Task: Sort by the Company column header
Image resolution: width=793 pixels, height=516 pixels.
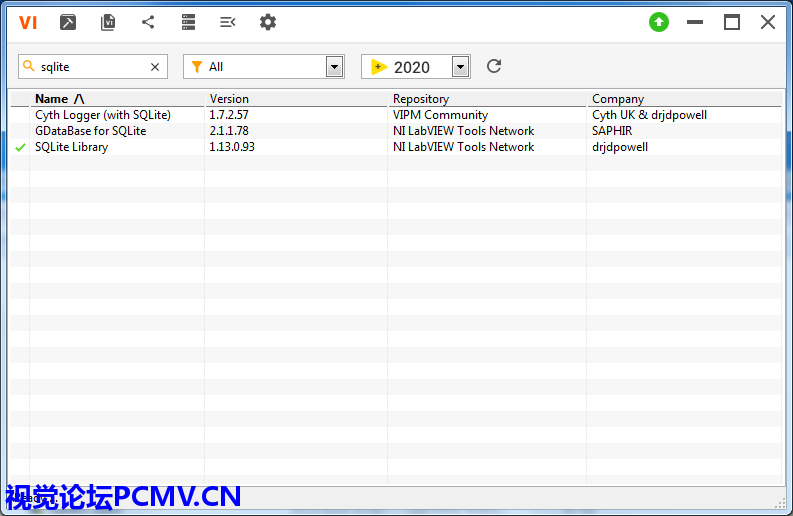Action: pyautogui.click(x=684, y=99)
